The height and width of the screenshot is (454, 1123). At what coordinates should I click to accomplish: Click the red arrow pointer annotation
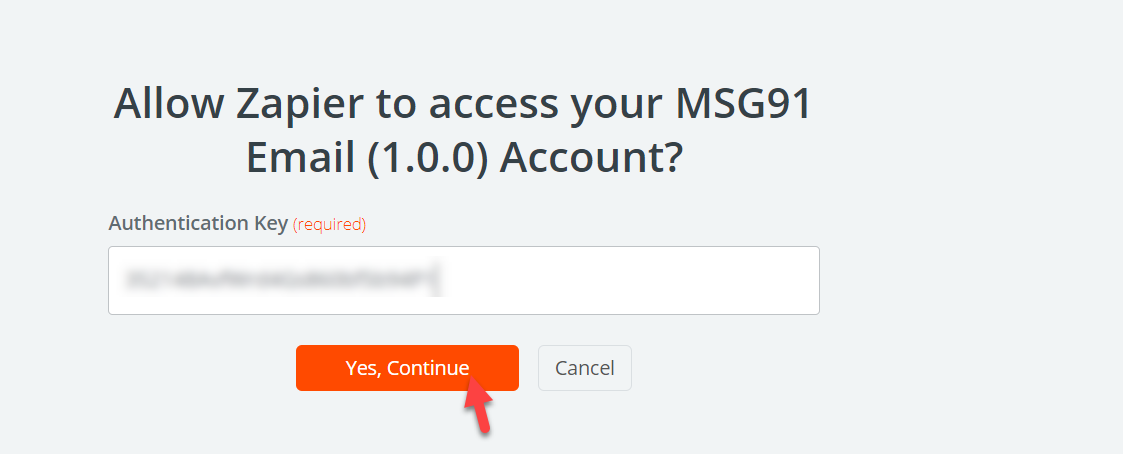478,405
